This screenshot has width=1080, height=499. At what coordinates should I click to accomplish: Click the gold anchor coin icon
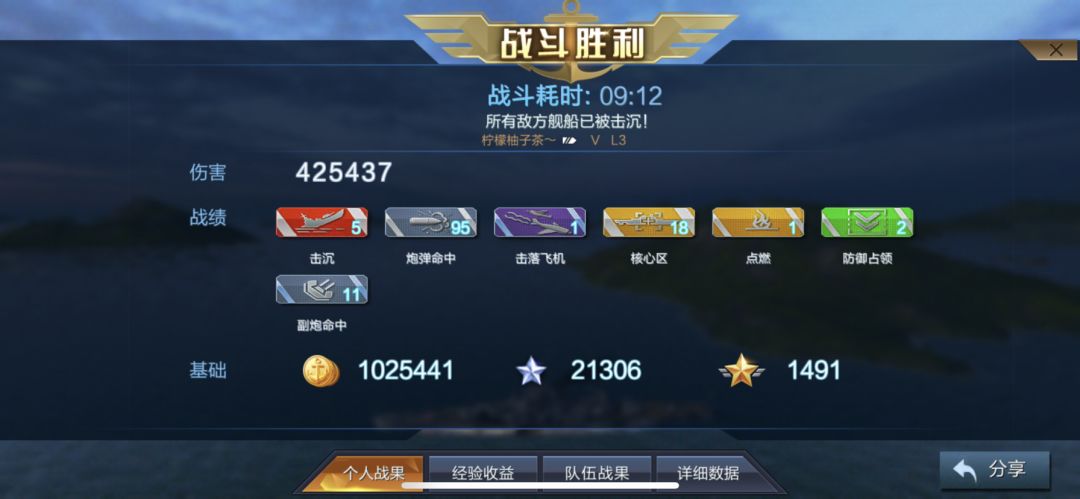(322, 371)
